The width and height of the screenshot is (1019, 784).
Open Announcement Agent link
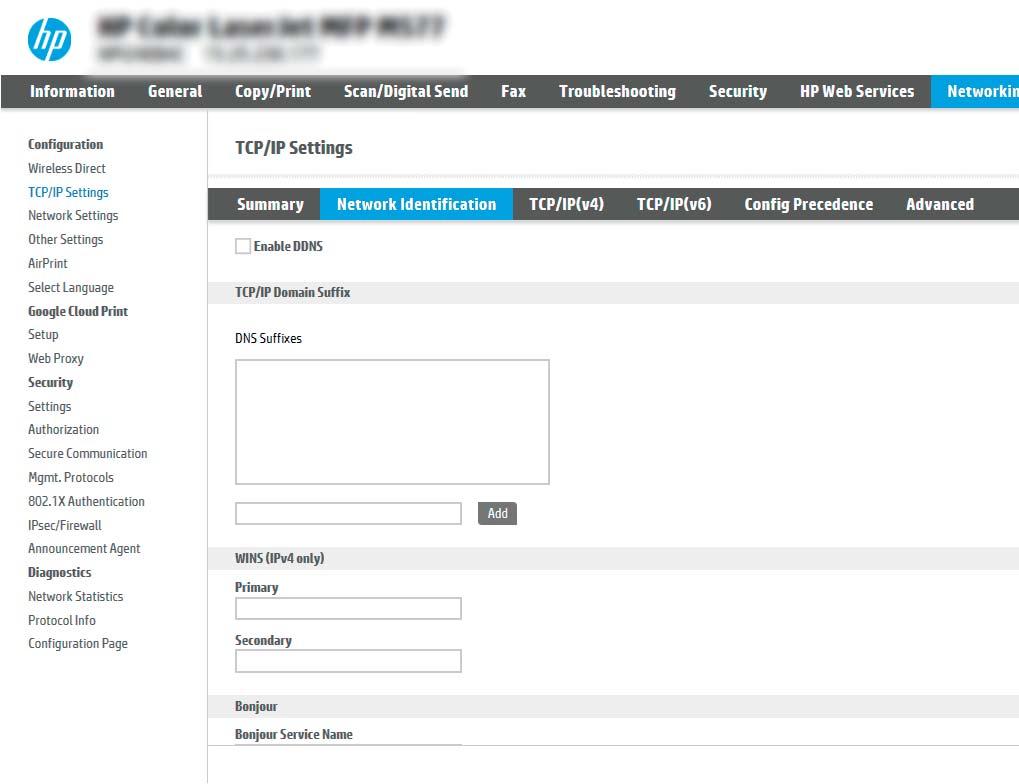pyautogui.click(x=84, y=549)
